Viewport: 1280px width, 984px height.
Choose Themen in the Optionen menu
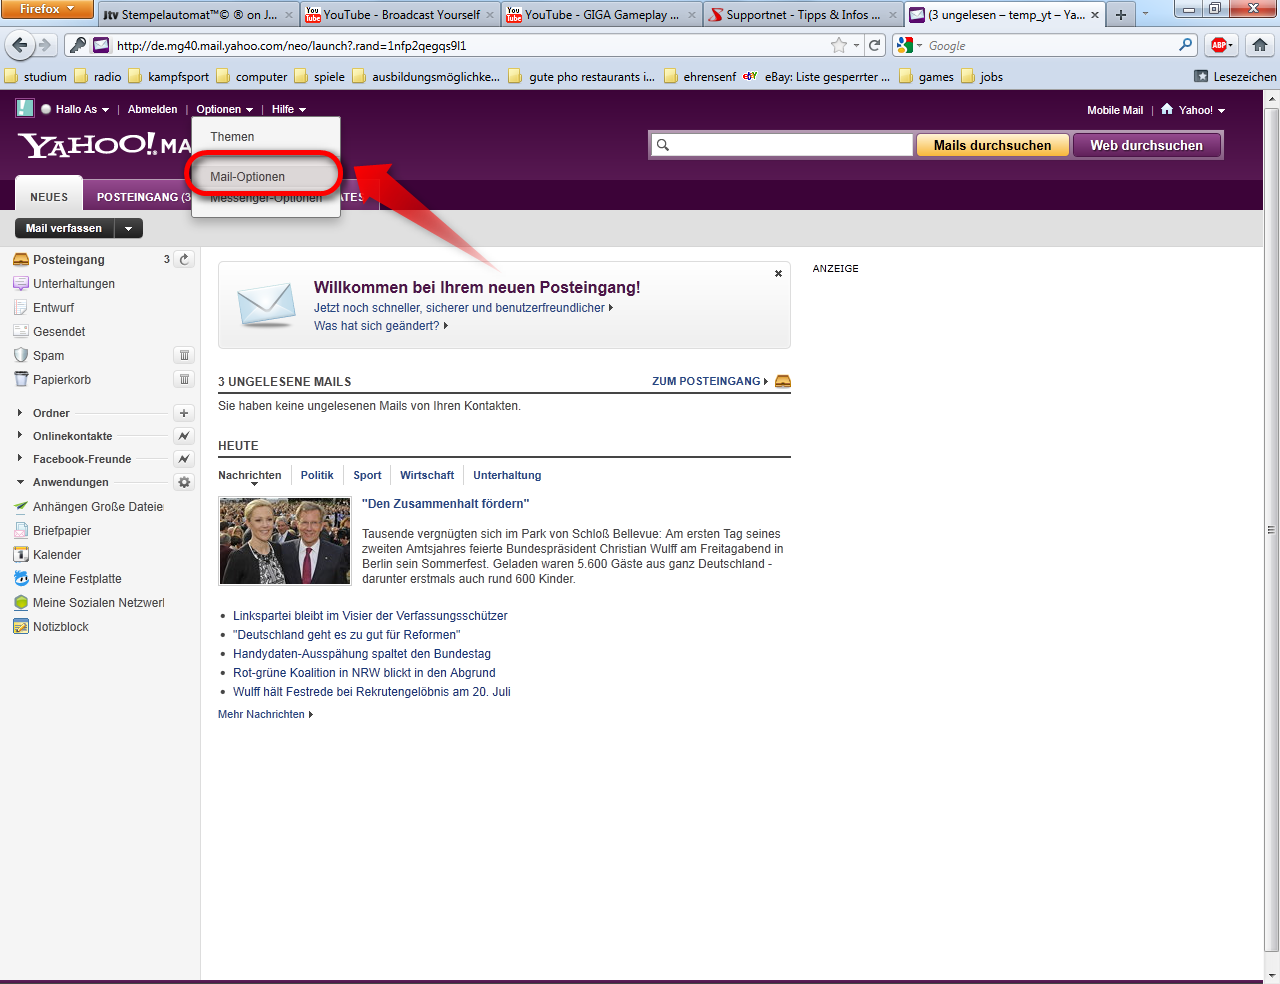pyautogui.click(x=232, y=137)
